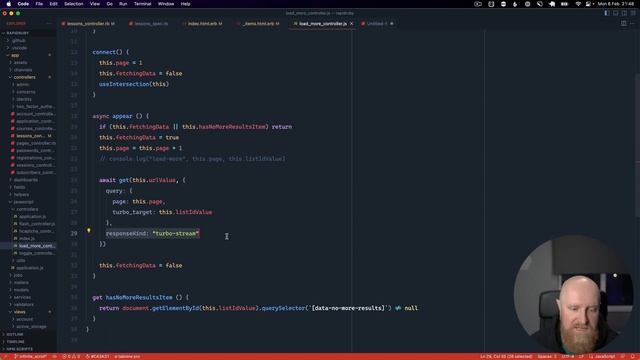Toggle bottom panel layout icon
640x360 pixels.
pyautogui.click(x=616, y=13)
